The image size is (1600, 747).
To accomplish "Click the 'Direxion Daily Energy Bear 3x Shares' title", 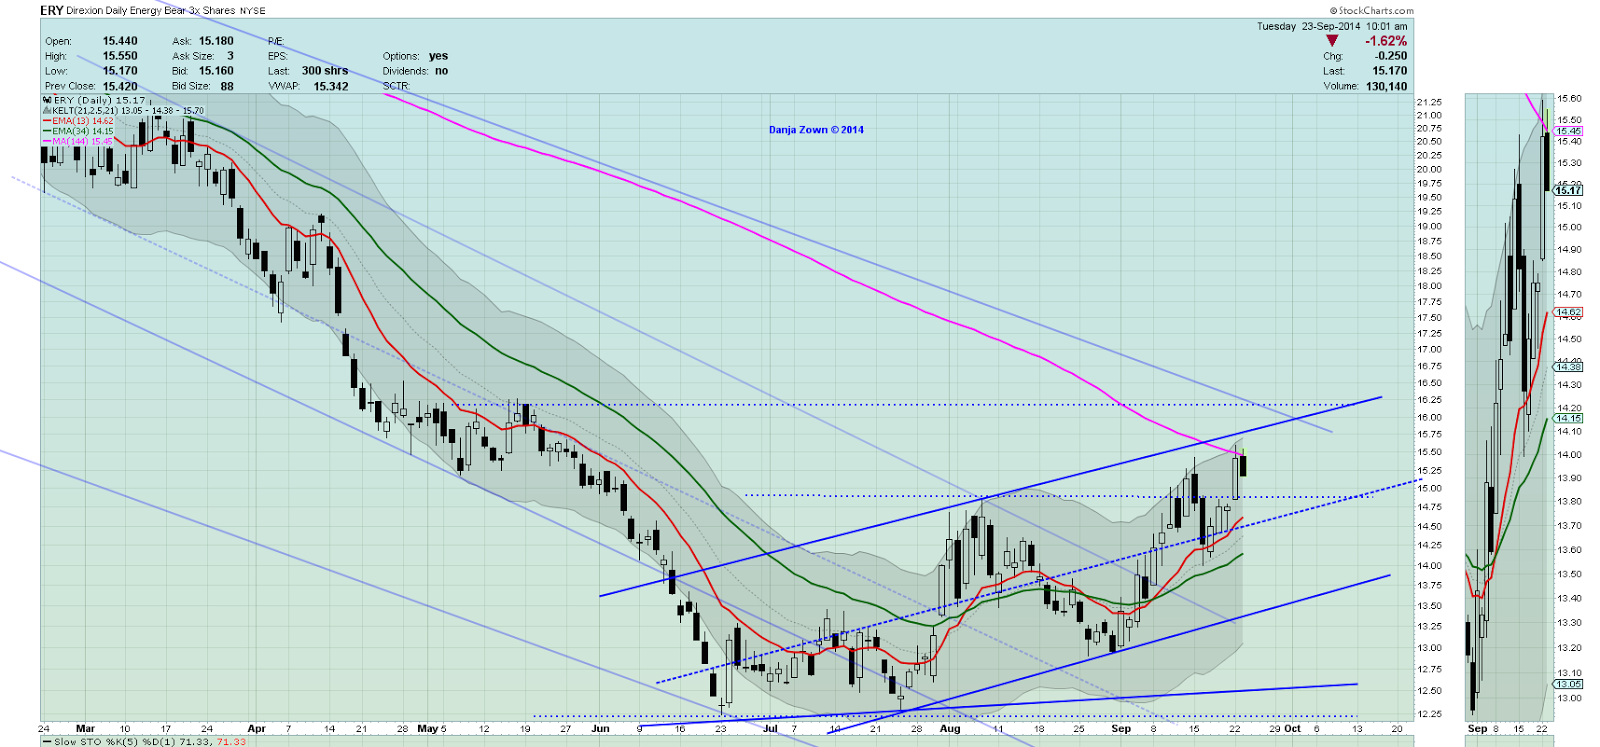I will (150, 11).
